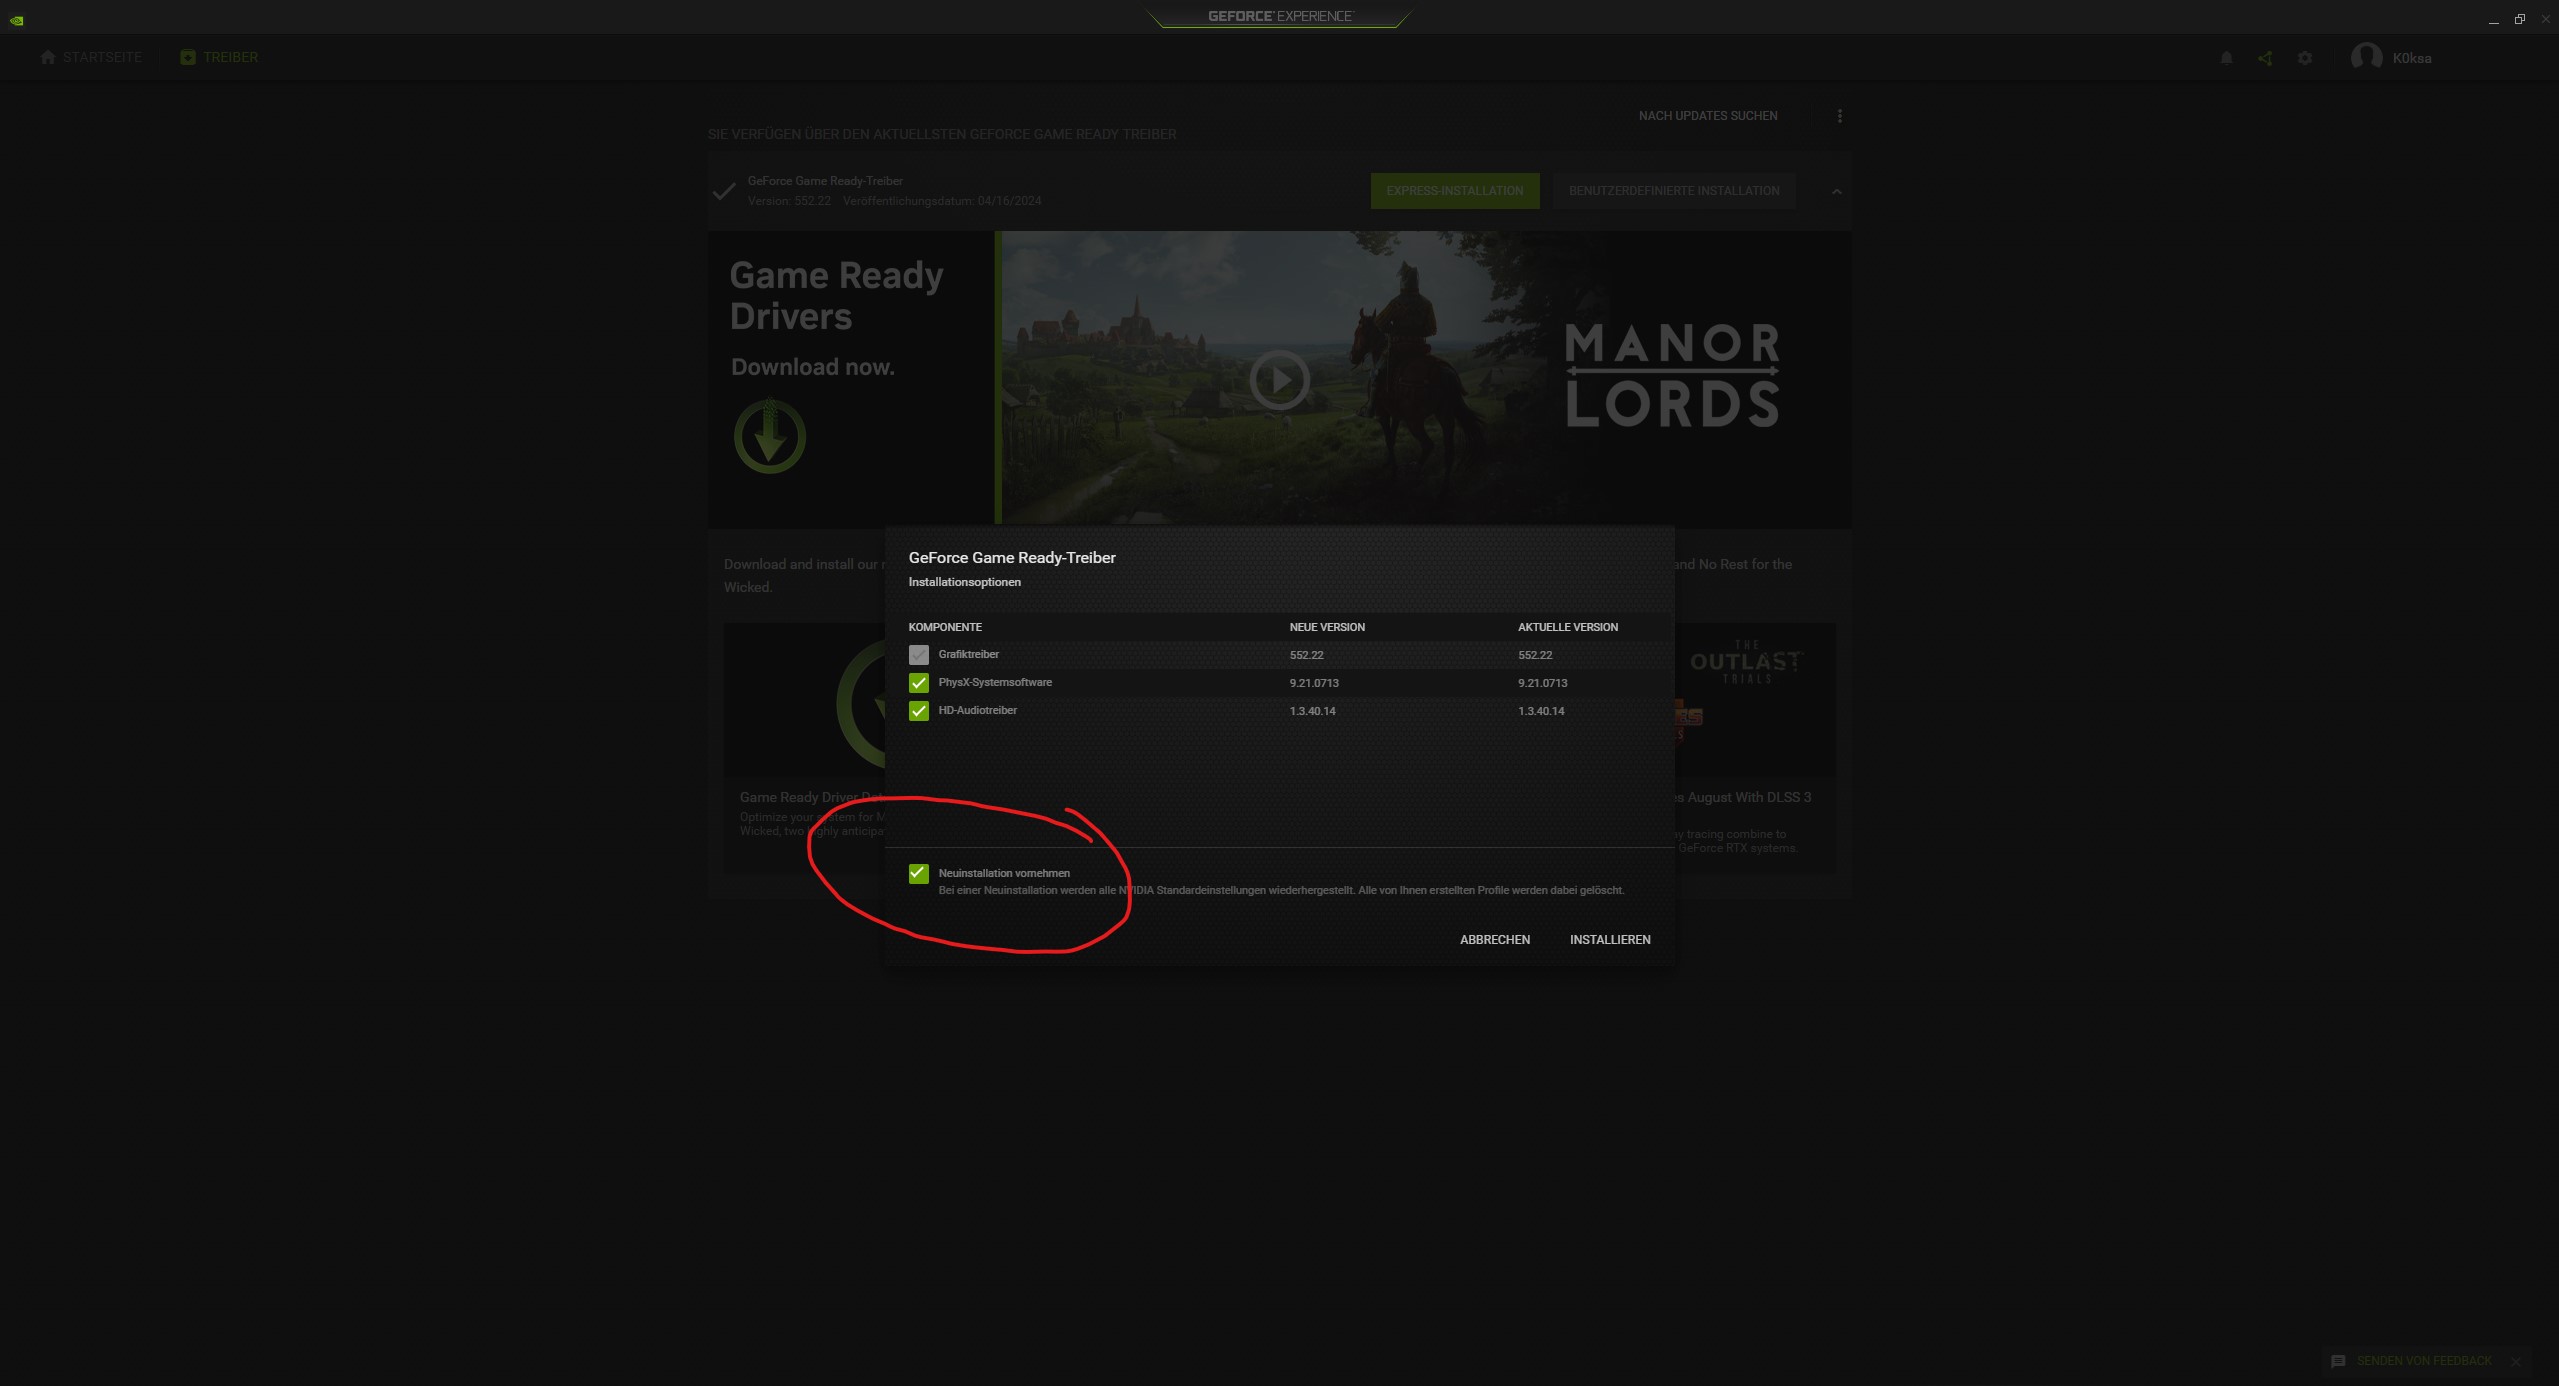Dismiss the feedback bar with its X

click(x=2516, y=1362)
